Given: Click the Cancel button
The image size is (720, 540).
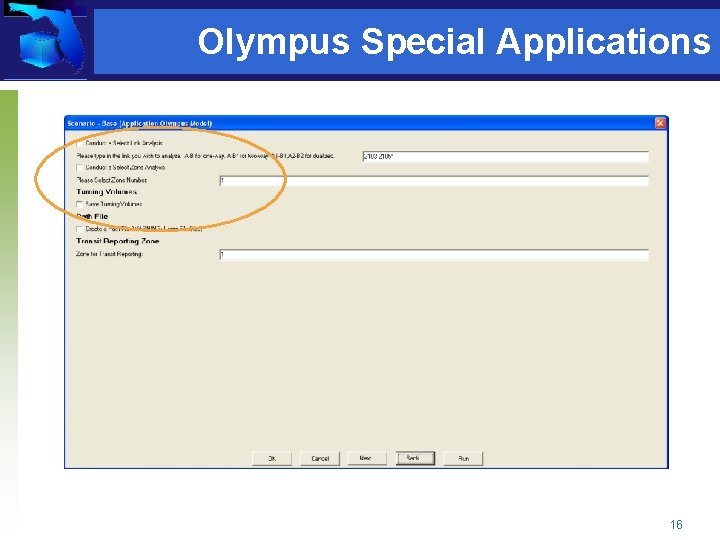Looking at the screenshot, I should click(x=320, y=458).
